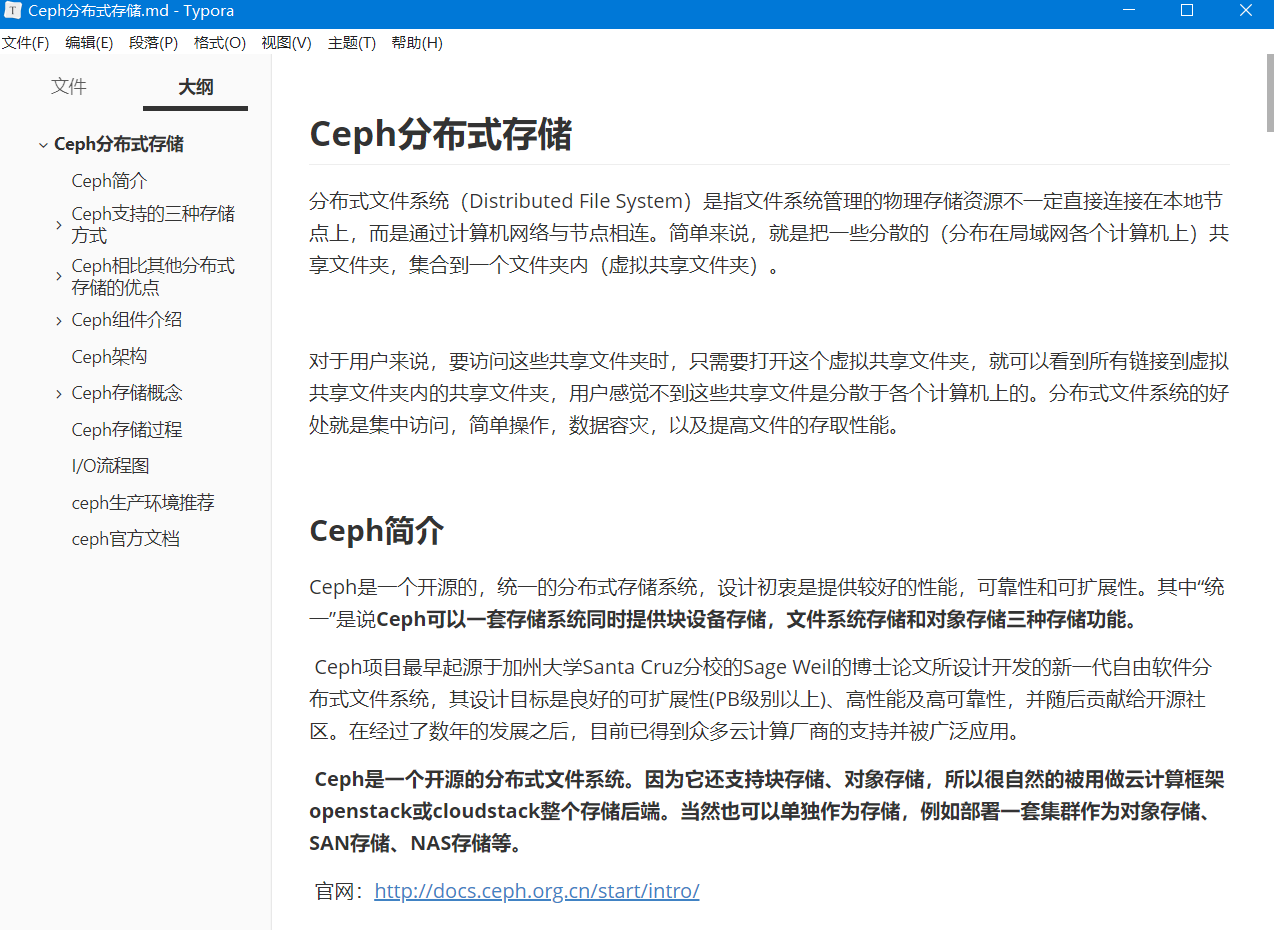1274x930 pixels.
Task: Select Ceph相比其他分布式存储的优点 outline entry
Action: pos(153,276)
